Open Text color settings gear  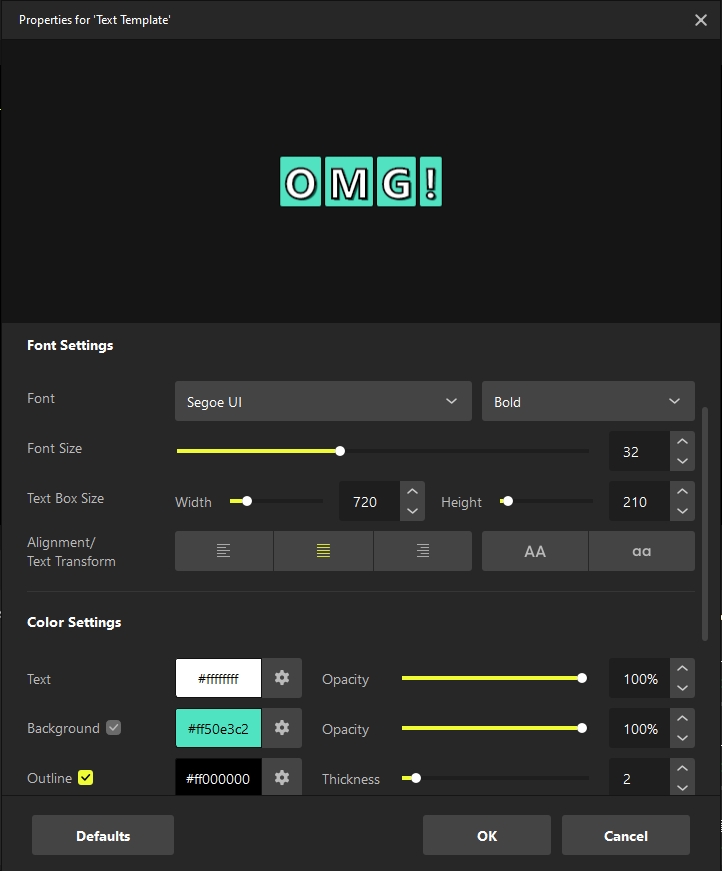click(x=282, y=678)
